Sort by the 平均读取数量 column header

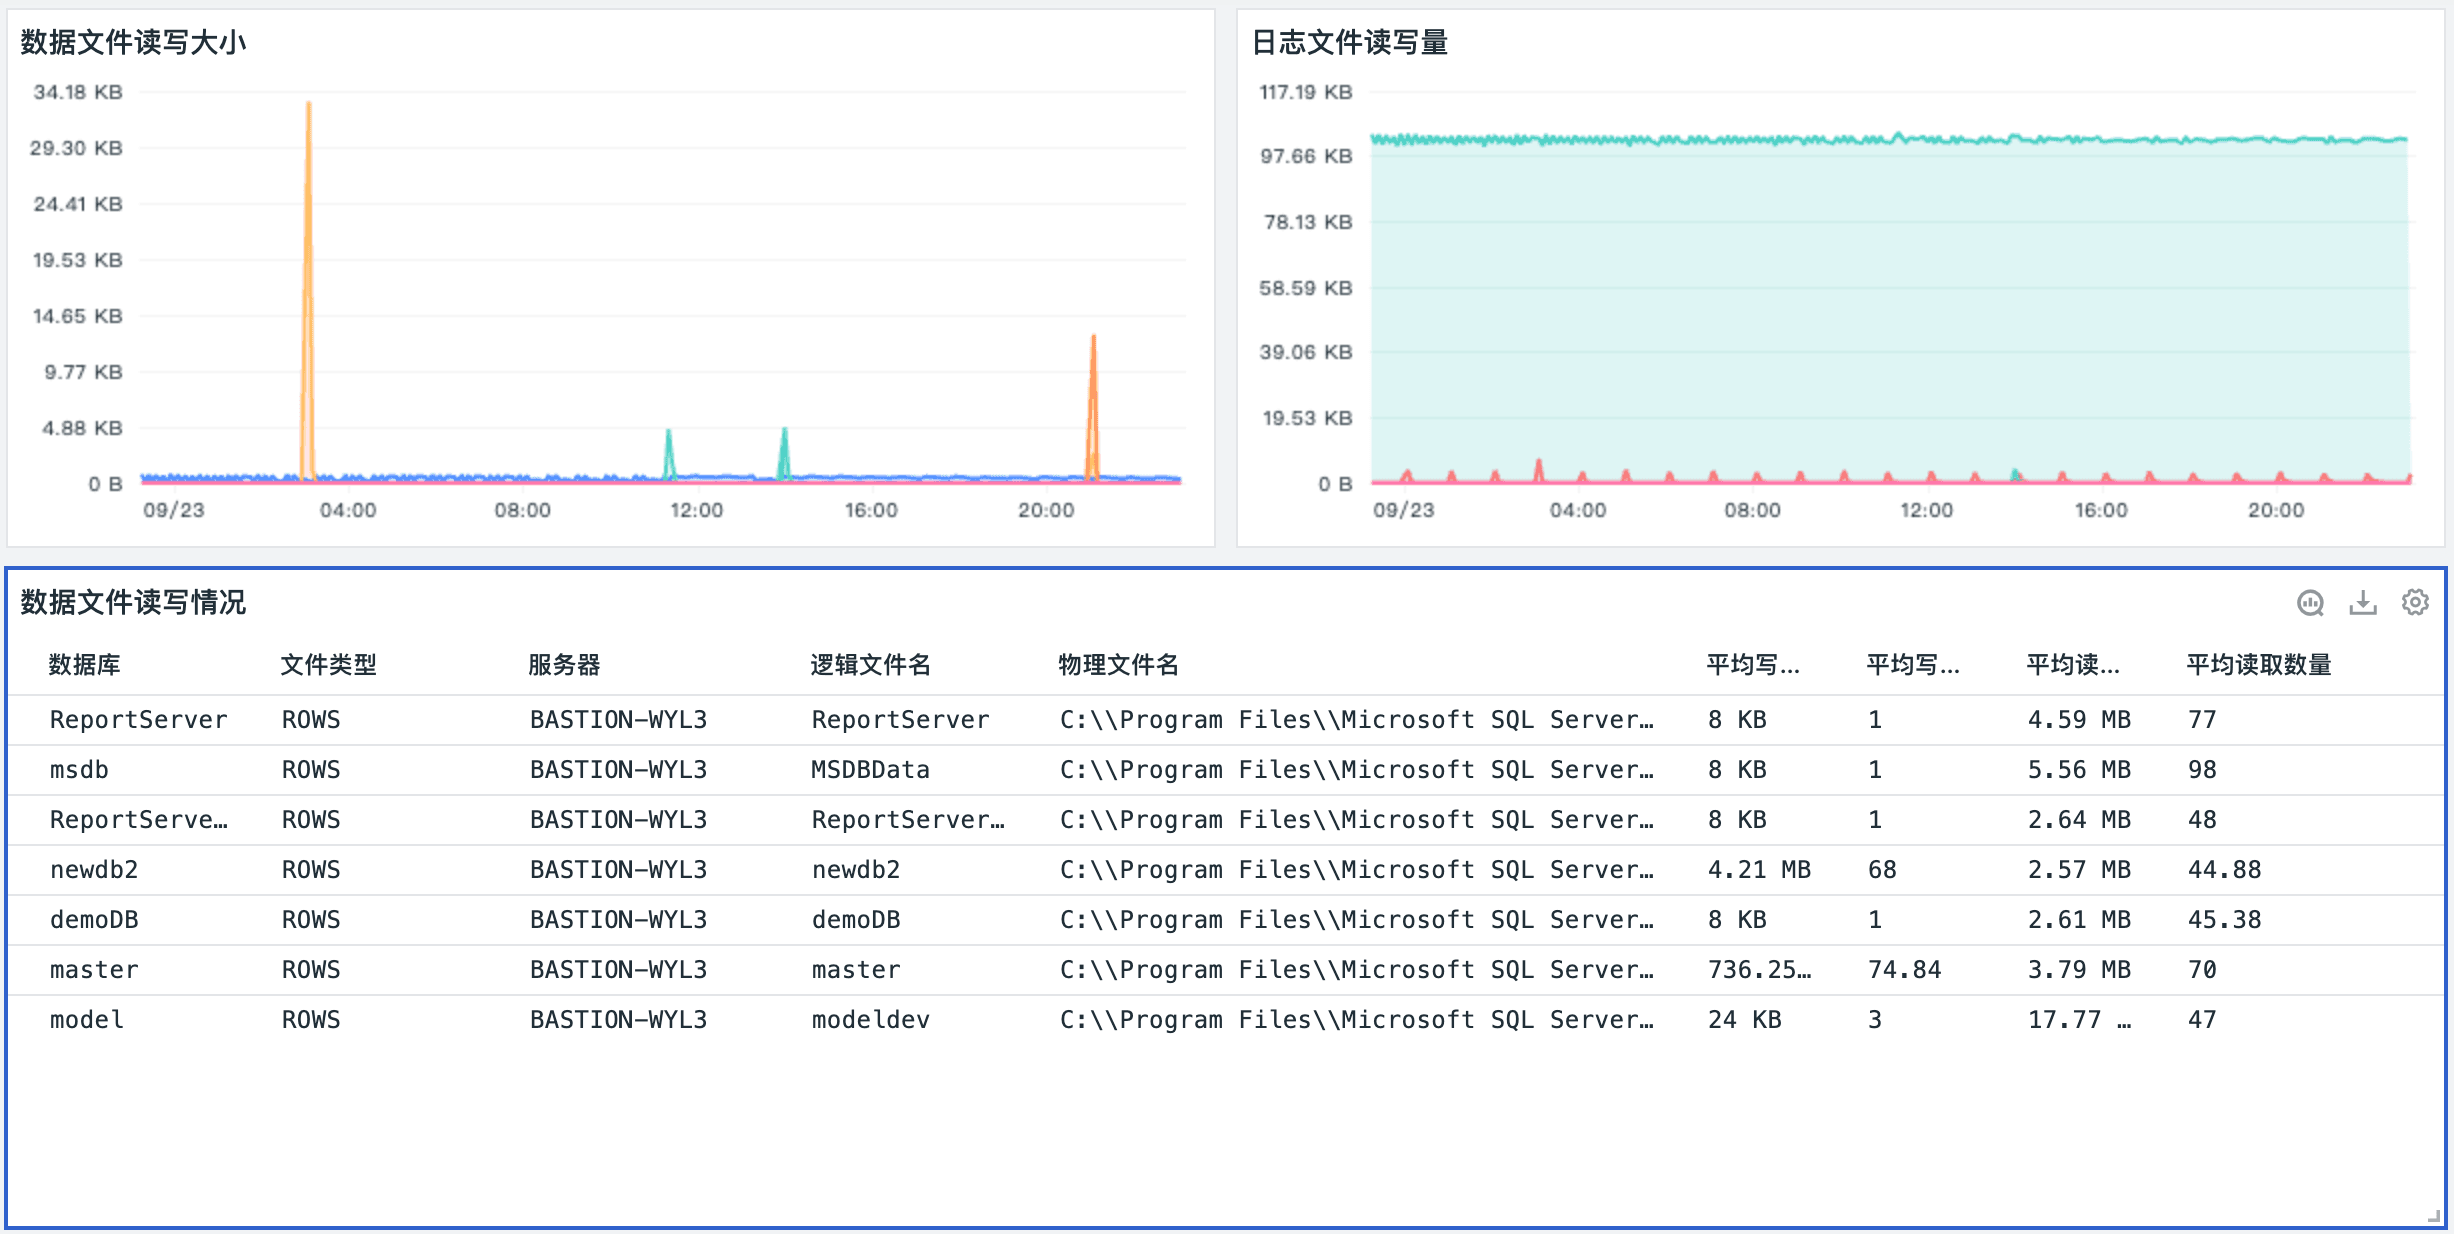point(2259,665)
